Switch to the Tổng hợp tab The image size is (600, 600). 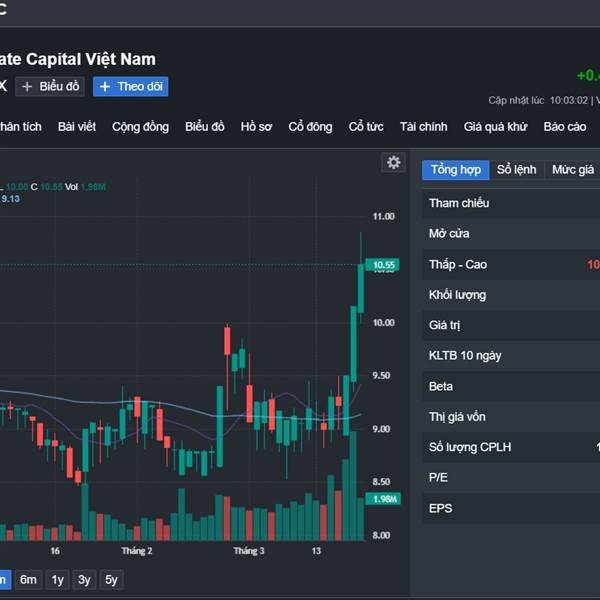[455, 170]
